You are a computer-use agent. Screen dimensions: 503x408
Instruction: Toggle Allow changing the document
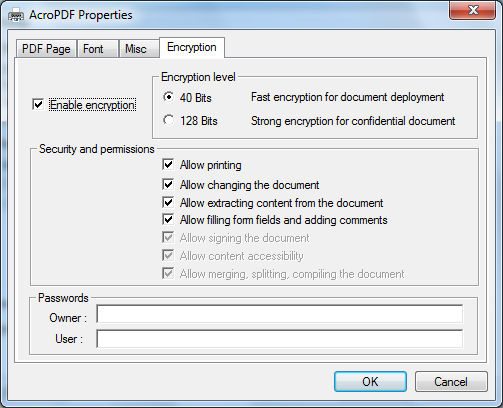[168, 184]
